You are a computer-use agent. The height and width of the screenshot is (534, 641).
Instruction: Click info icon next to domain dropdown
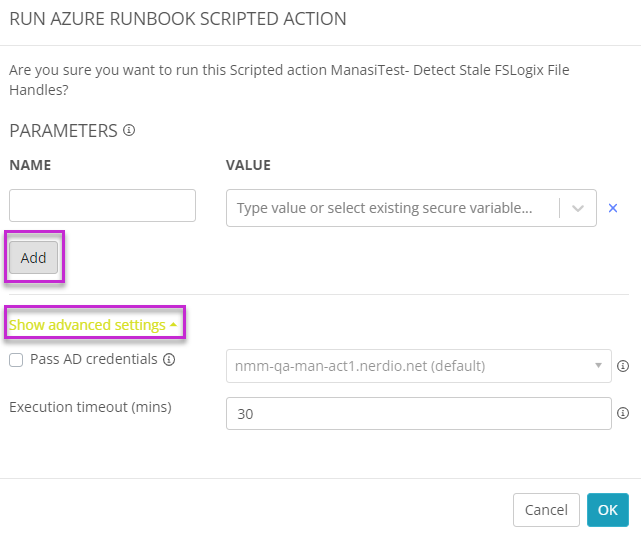(x=623, y=366)
